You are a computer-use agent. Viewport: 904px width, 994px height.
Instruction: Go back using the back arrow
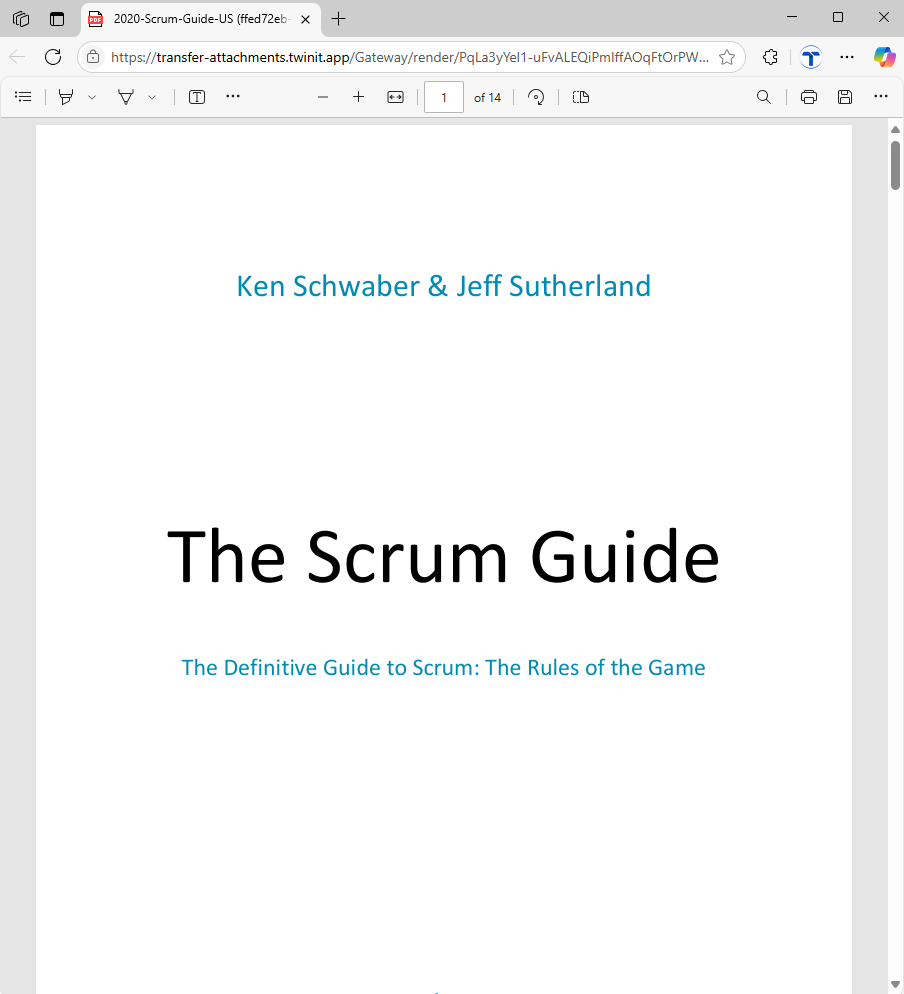[18, 57]
